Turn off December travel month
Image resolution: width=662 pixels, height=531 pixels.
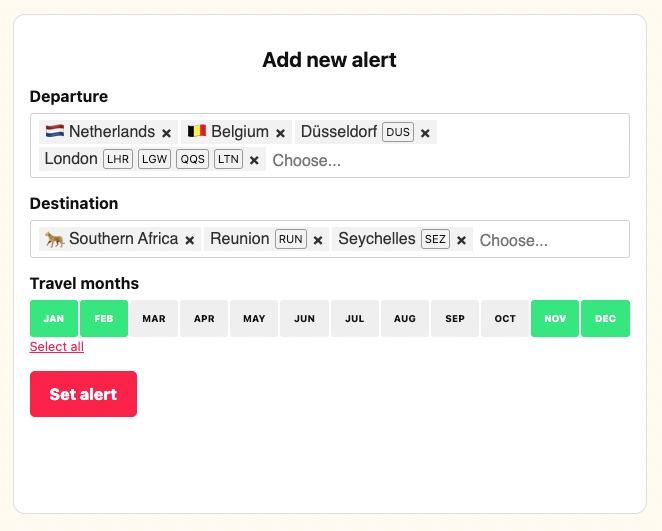point(605,319)
